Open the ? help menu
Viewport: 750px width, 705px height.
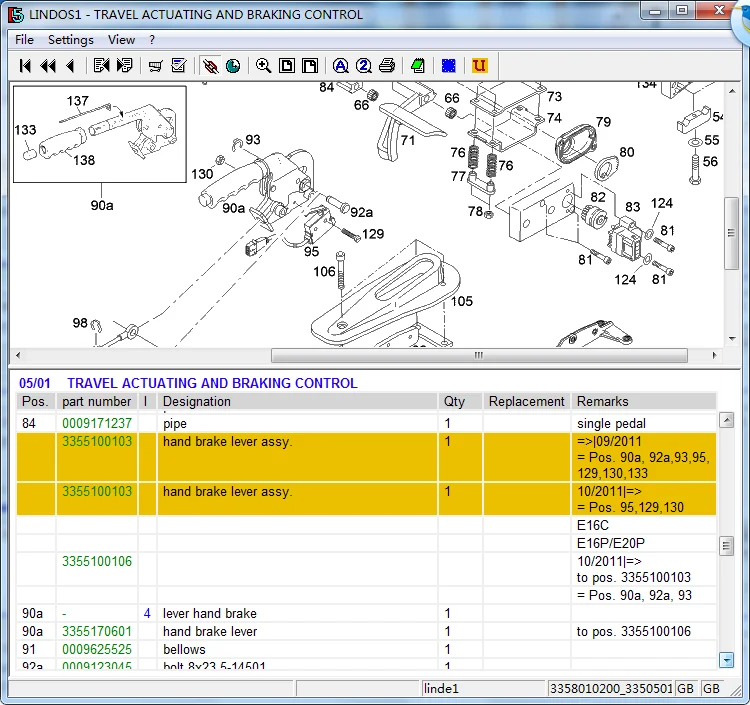(x=152, y=40)
